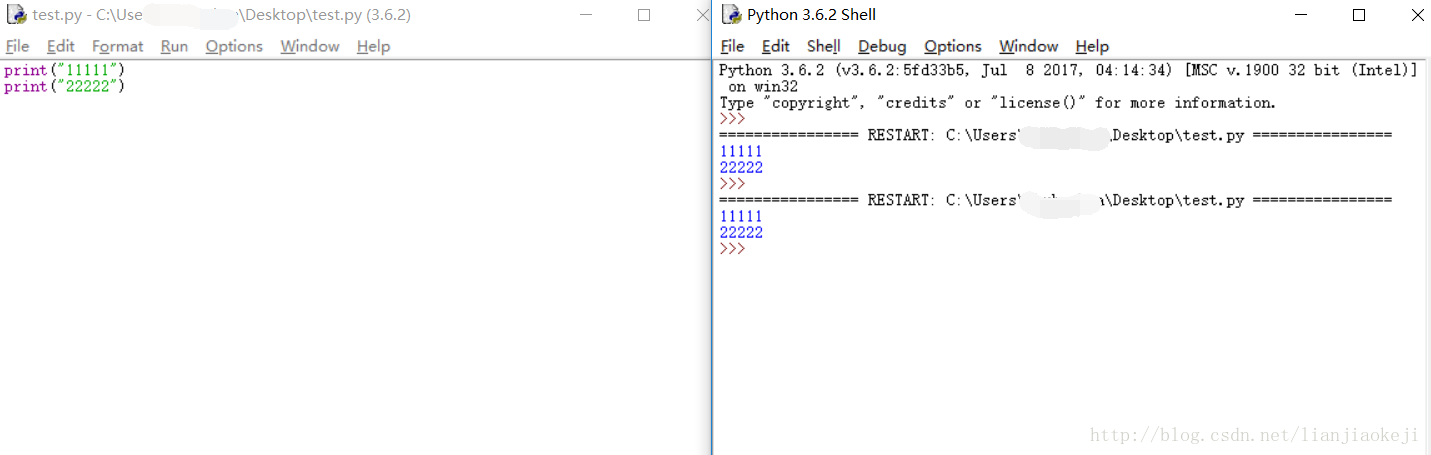
Task: Click on print("22222") code line
Action: click(64, 87)
